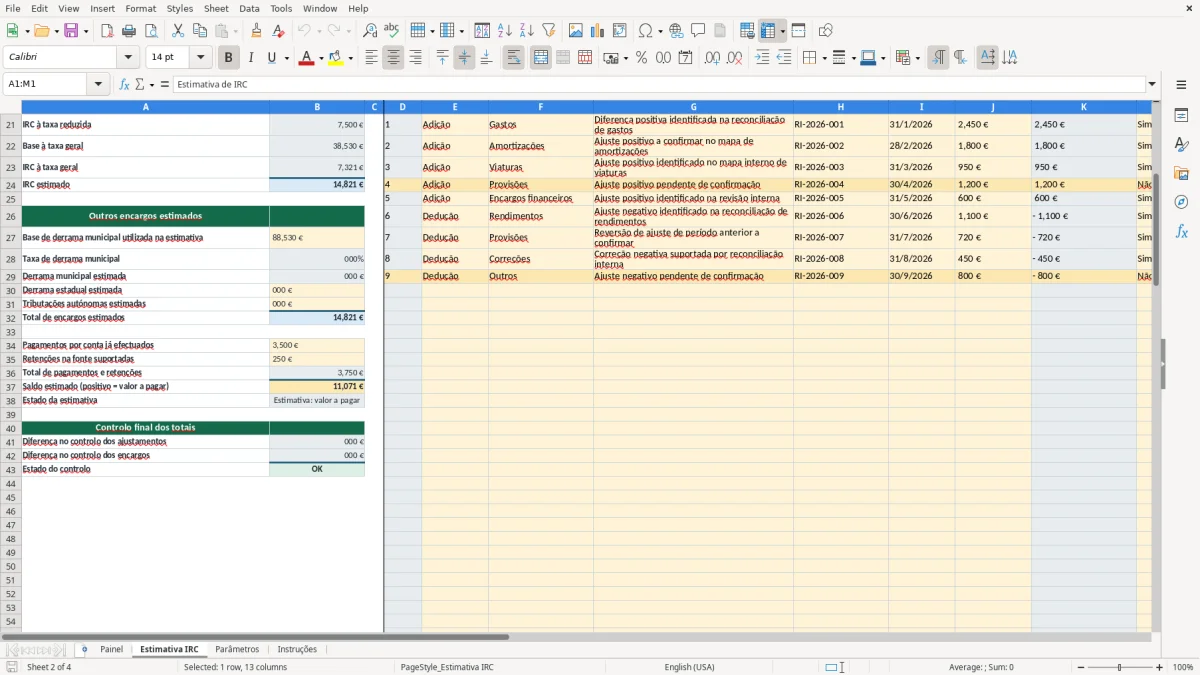1200x675 pixels.
Task: Click the Print icon
Action: [x=129, y=31]
